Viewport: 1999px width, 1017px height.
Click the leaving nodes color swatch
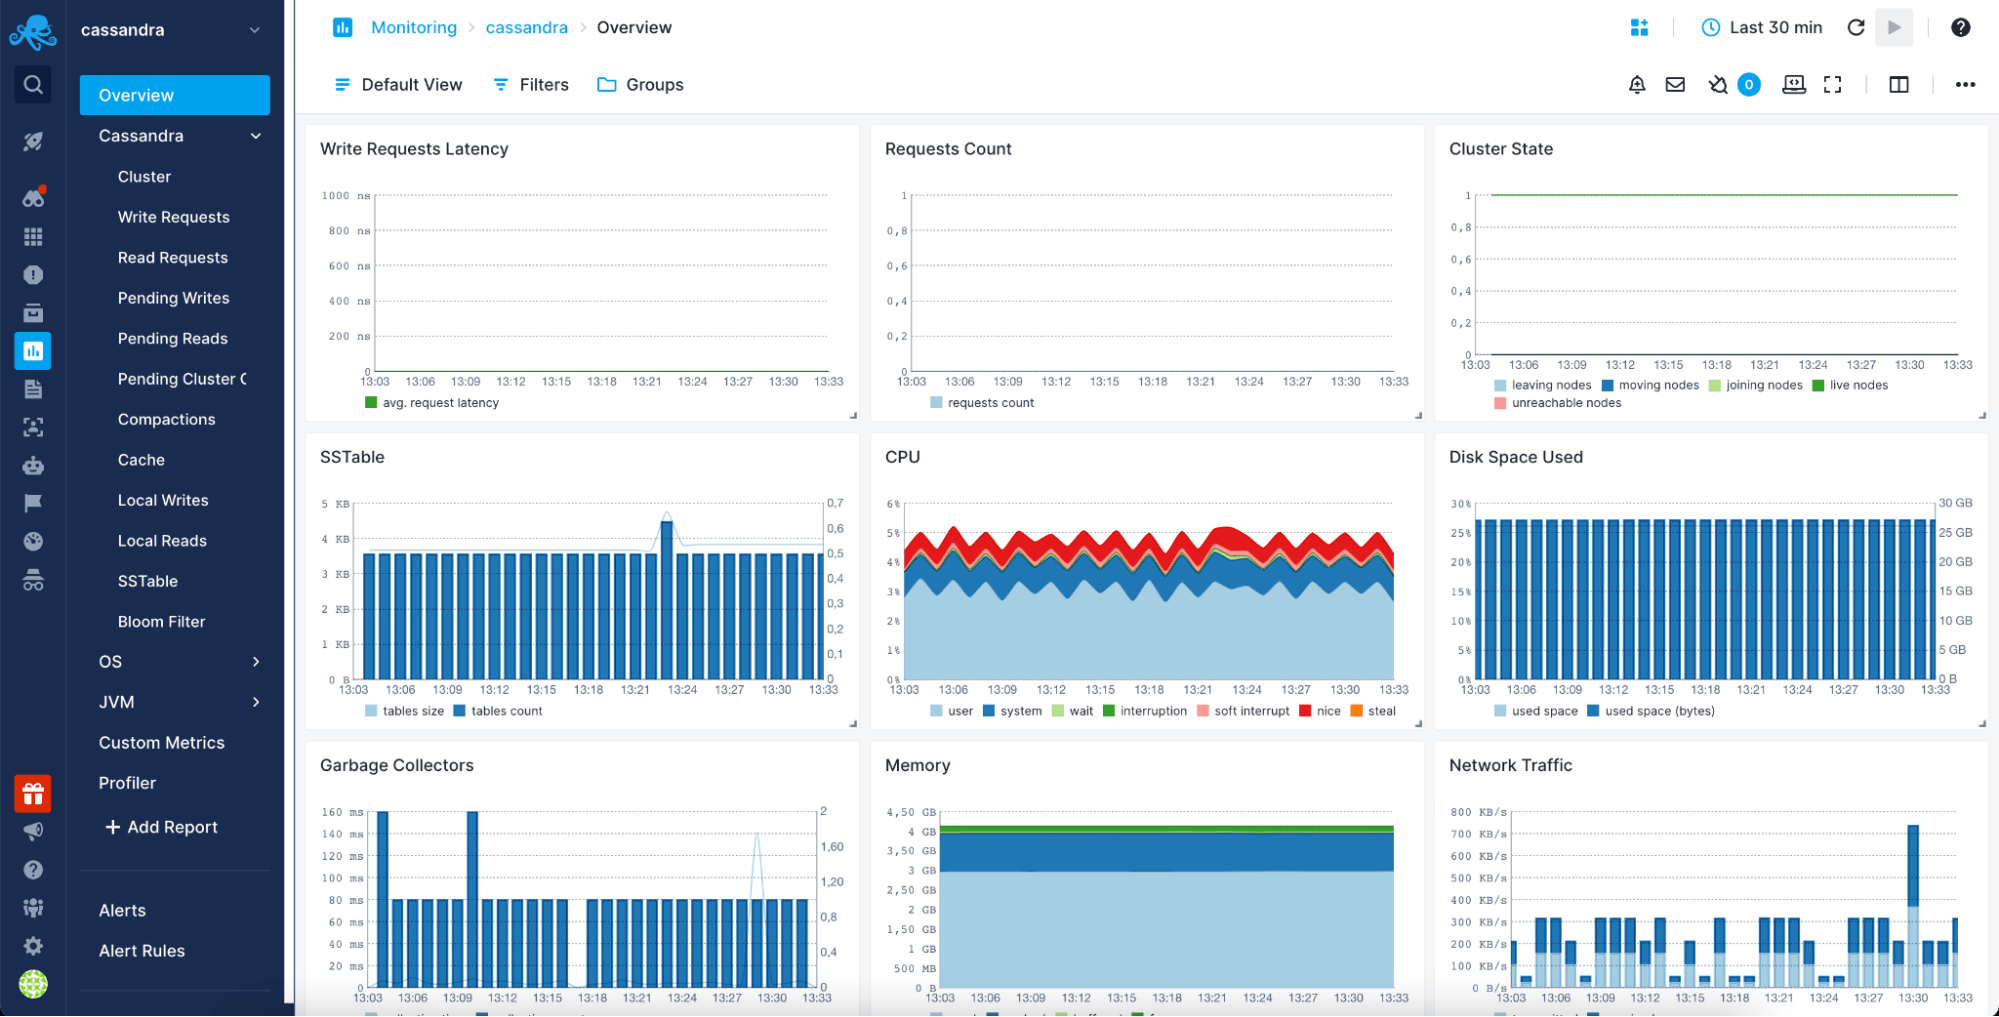coord(1500,386)
